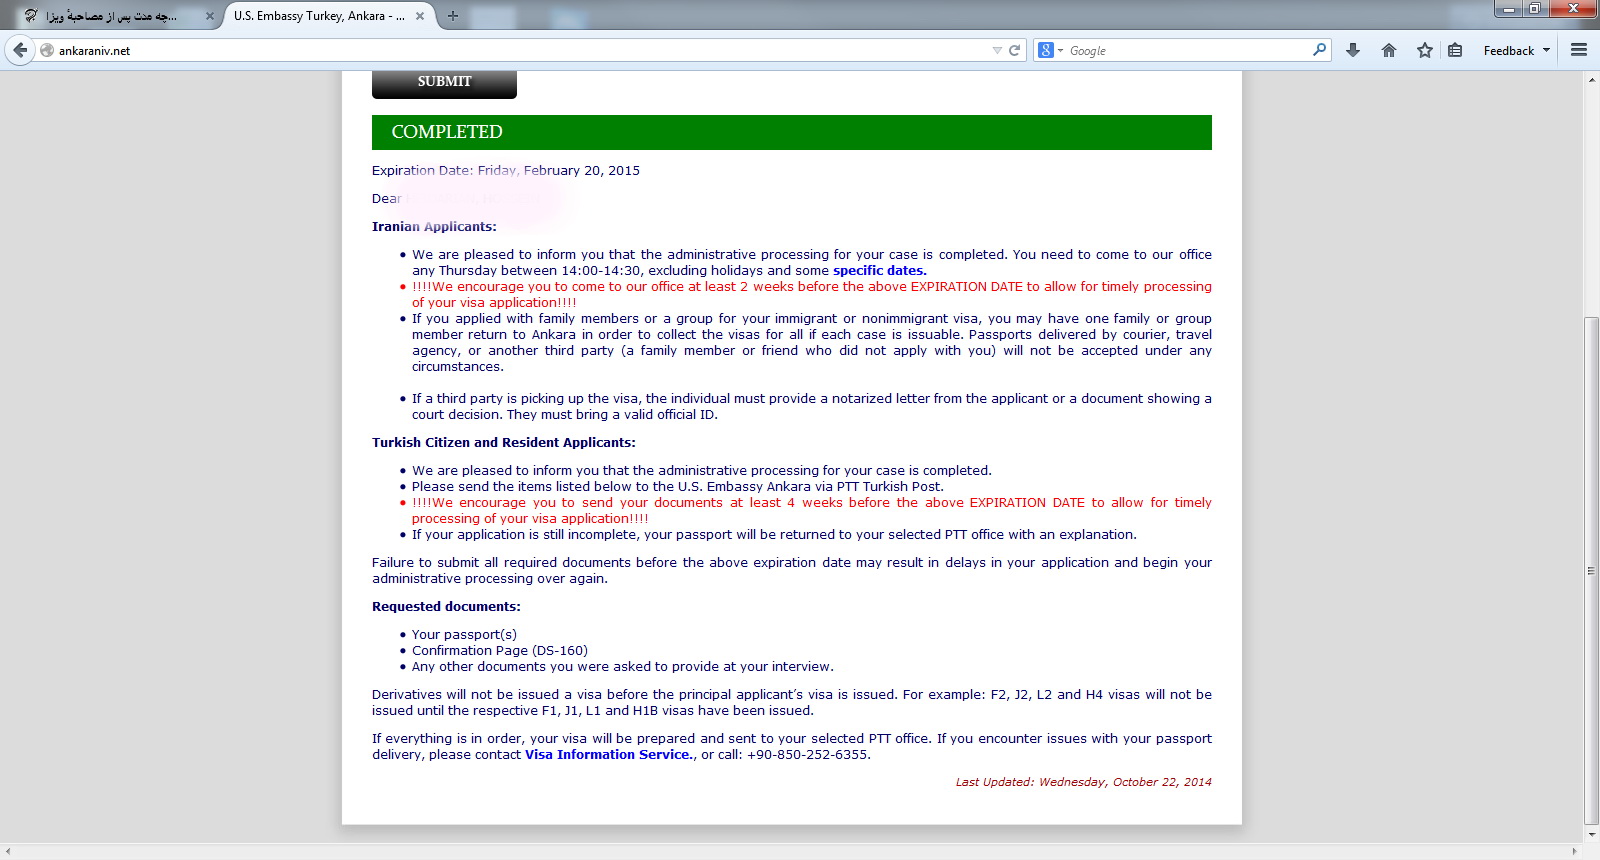
Task: Open the Google search engine selector dropdown
Action: click(x=1051, y=50)
